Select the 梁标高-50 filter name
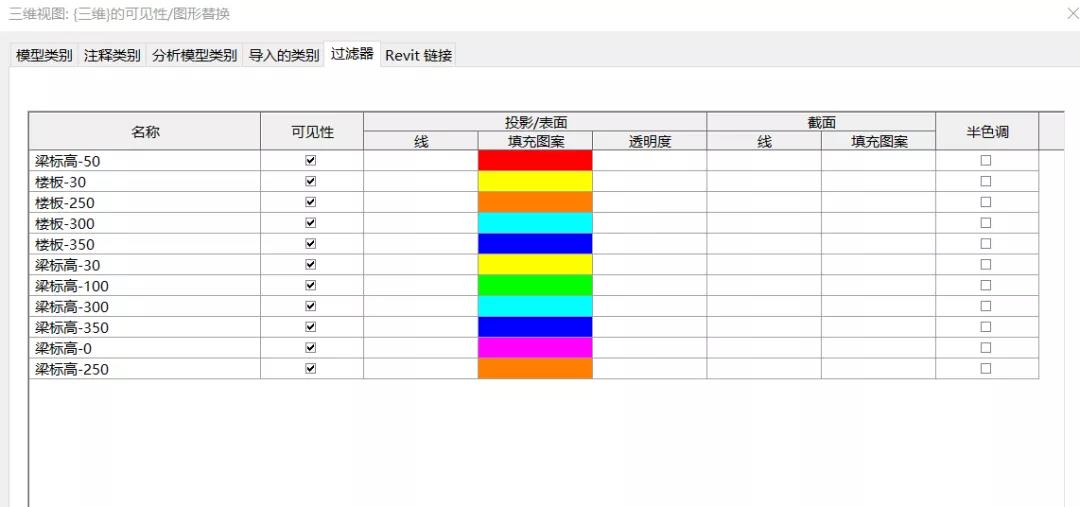This screenshot has height=507, width=1080. (x=68, y=162)
